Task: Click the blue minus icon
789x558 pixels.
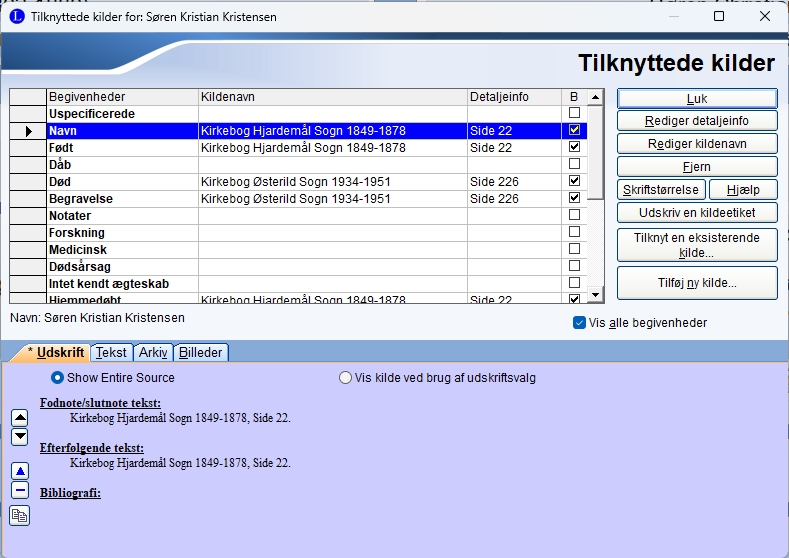Action: point(19,490)
